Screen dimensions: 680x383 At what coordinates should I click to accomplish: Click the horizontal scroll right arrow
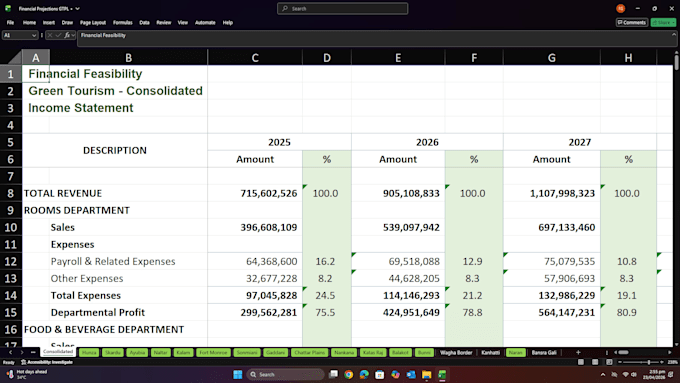click(x=670, y=352)
